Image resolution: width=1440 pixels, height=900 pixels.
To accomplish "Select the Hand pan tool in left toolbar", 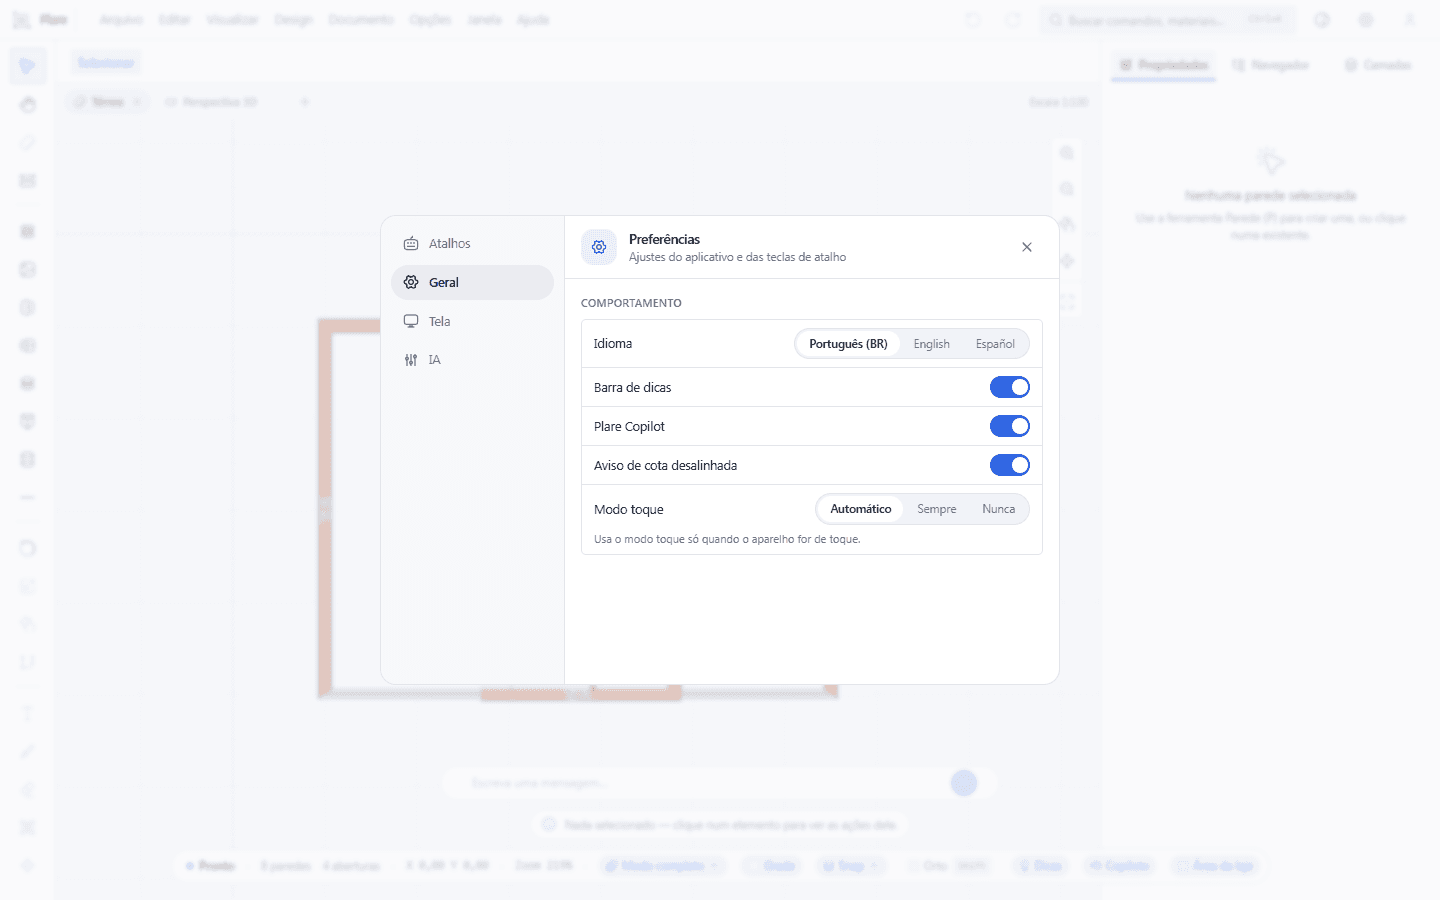I will pyautogui.click(x=27, y=105).
